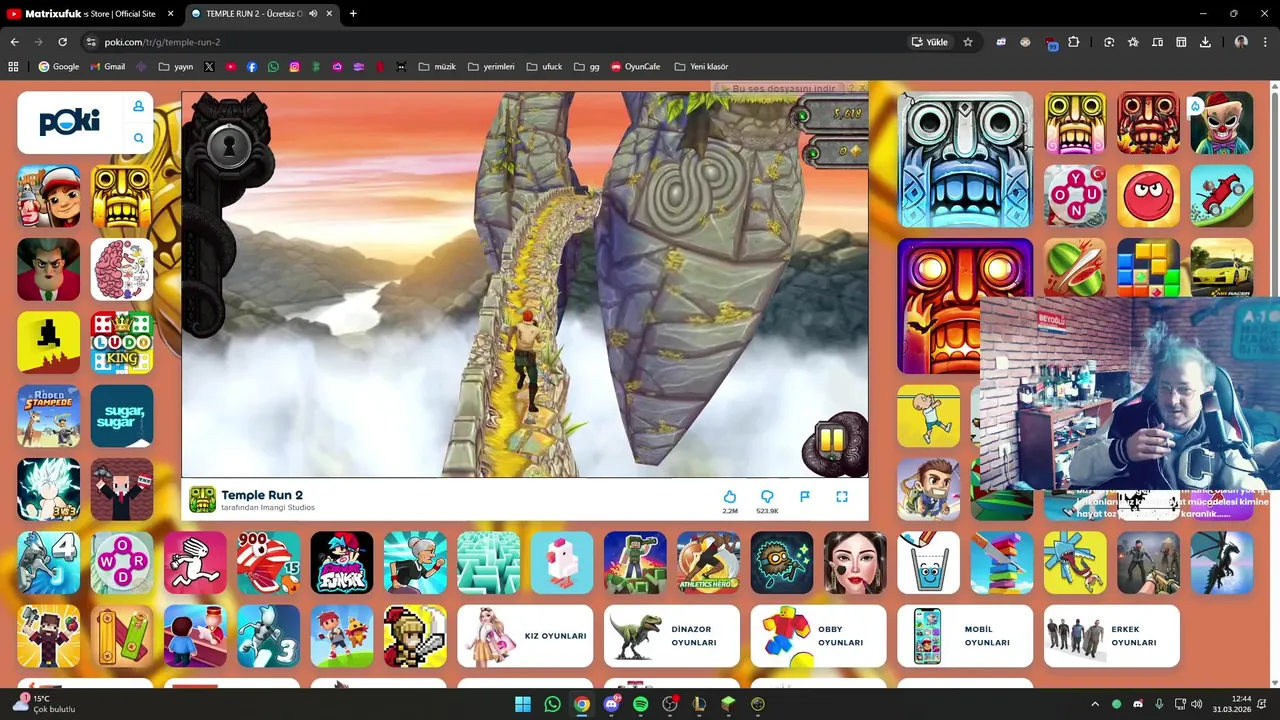This screenshot has height=720, width=1280.
Task: Open ufuck bookmarks folder
Action: pyautogui.click(x=544, y=67)
